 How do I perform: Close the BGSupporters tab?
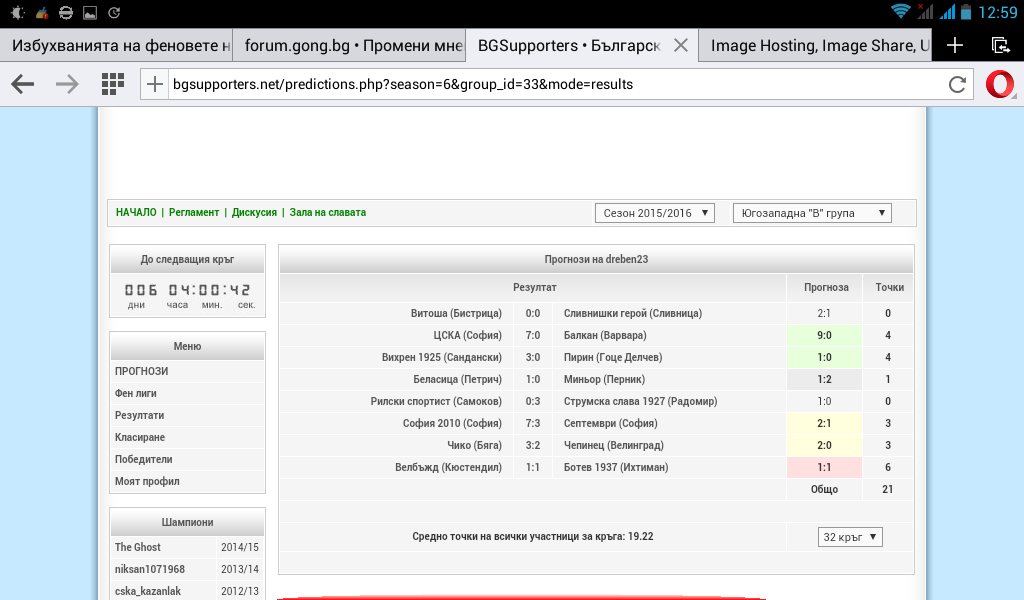[x=681, y=45]
